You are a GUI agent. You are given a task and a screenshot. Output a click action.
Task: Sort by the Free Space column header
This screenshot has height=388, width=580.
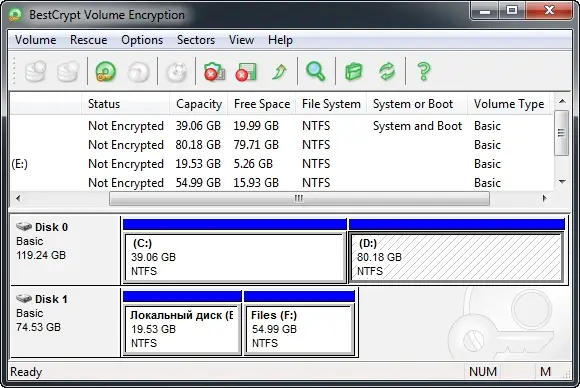tap(262, 104)
